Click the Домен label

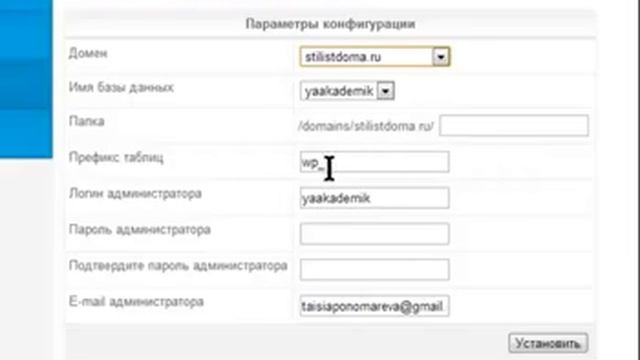(x=88, y=53)
